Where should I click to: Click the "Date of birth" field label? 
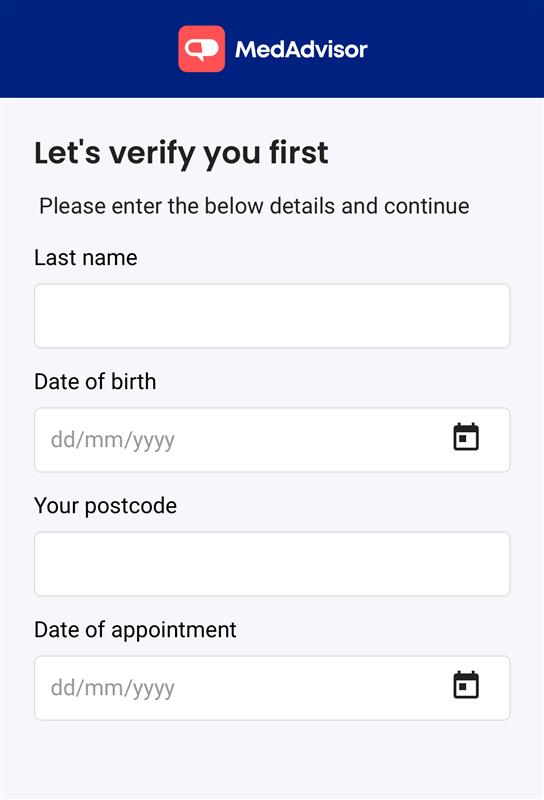95,382
